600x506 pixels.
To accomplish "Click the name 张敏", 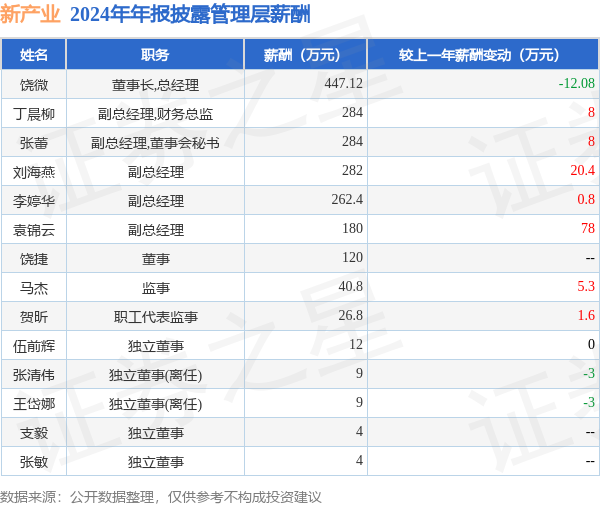I will coord(34,463).
